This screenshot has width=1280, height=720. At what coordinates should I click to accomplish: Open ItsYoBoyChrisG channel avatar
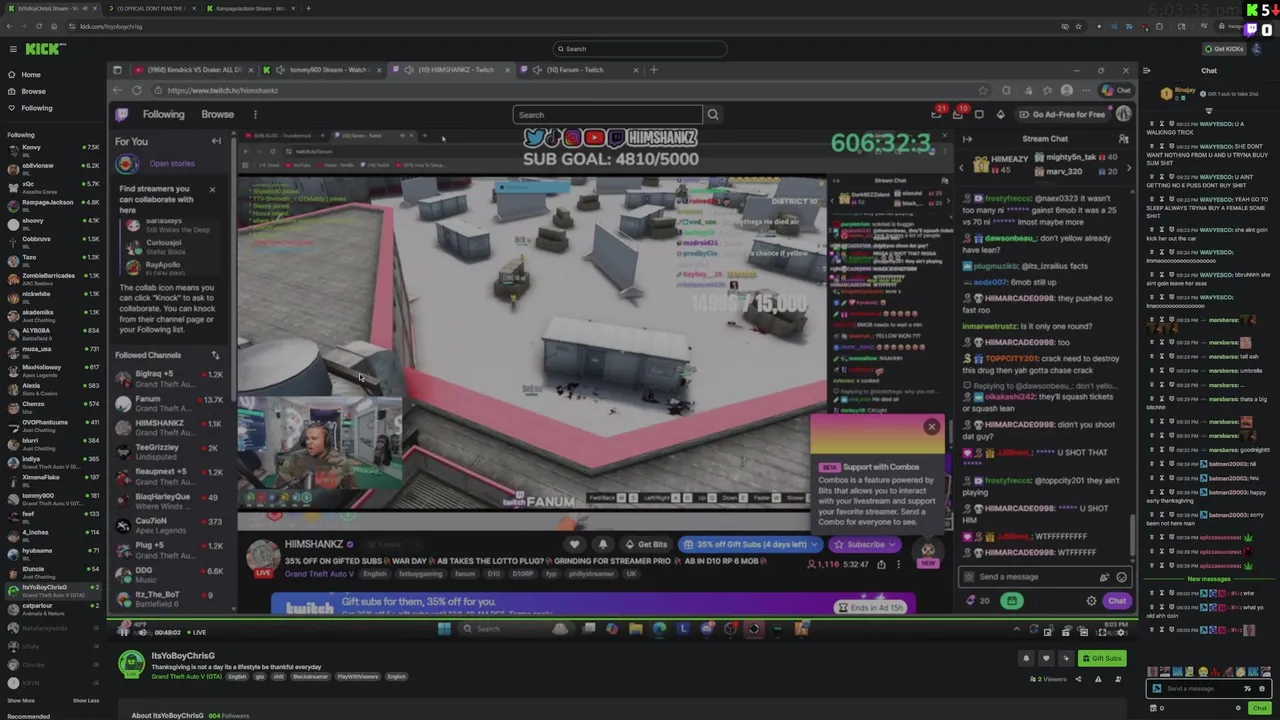pyautogui.click(x=131, y=664)
